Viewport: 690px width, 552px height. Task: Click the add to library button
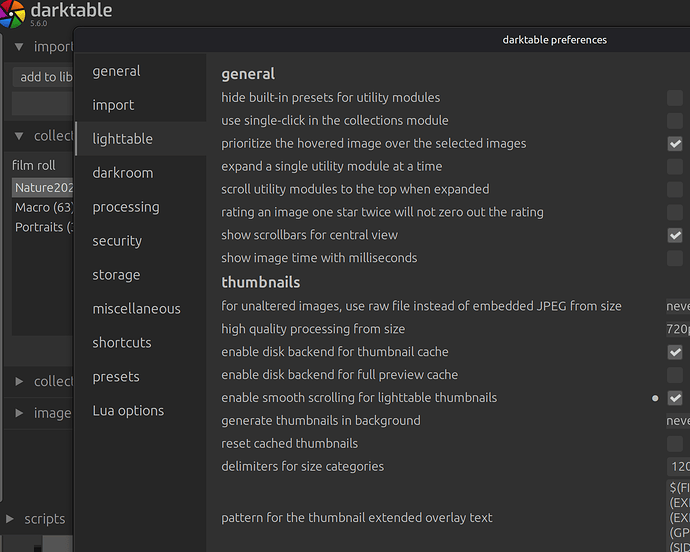[43, 77]
